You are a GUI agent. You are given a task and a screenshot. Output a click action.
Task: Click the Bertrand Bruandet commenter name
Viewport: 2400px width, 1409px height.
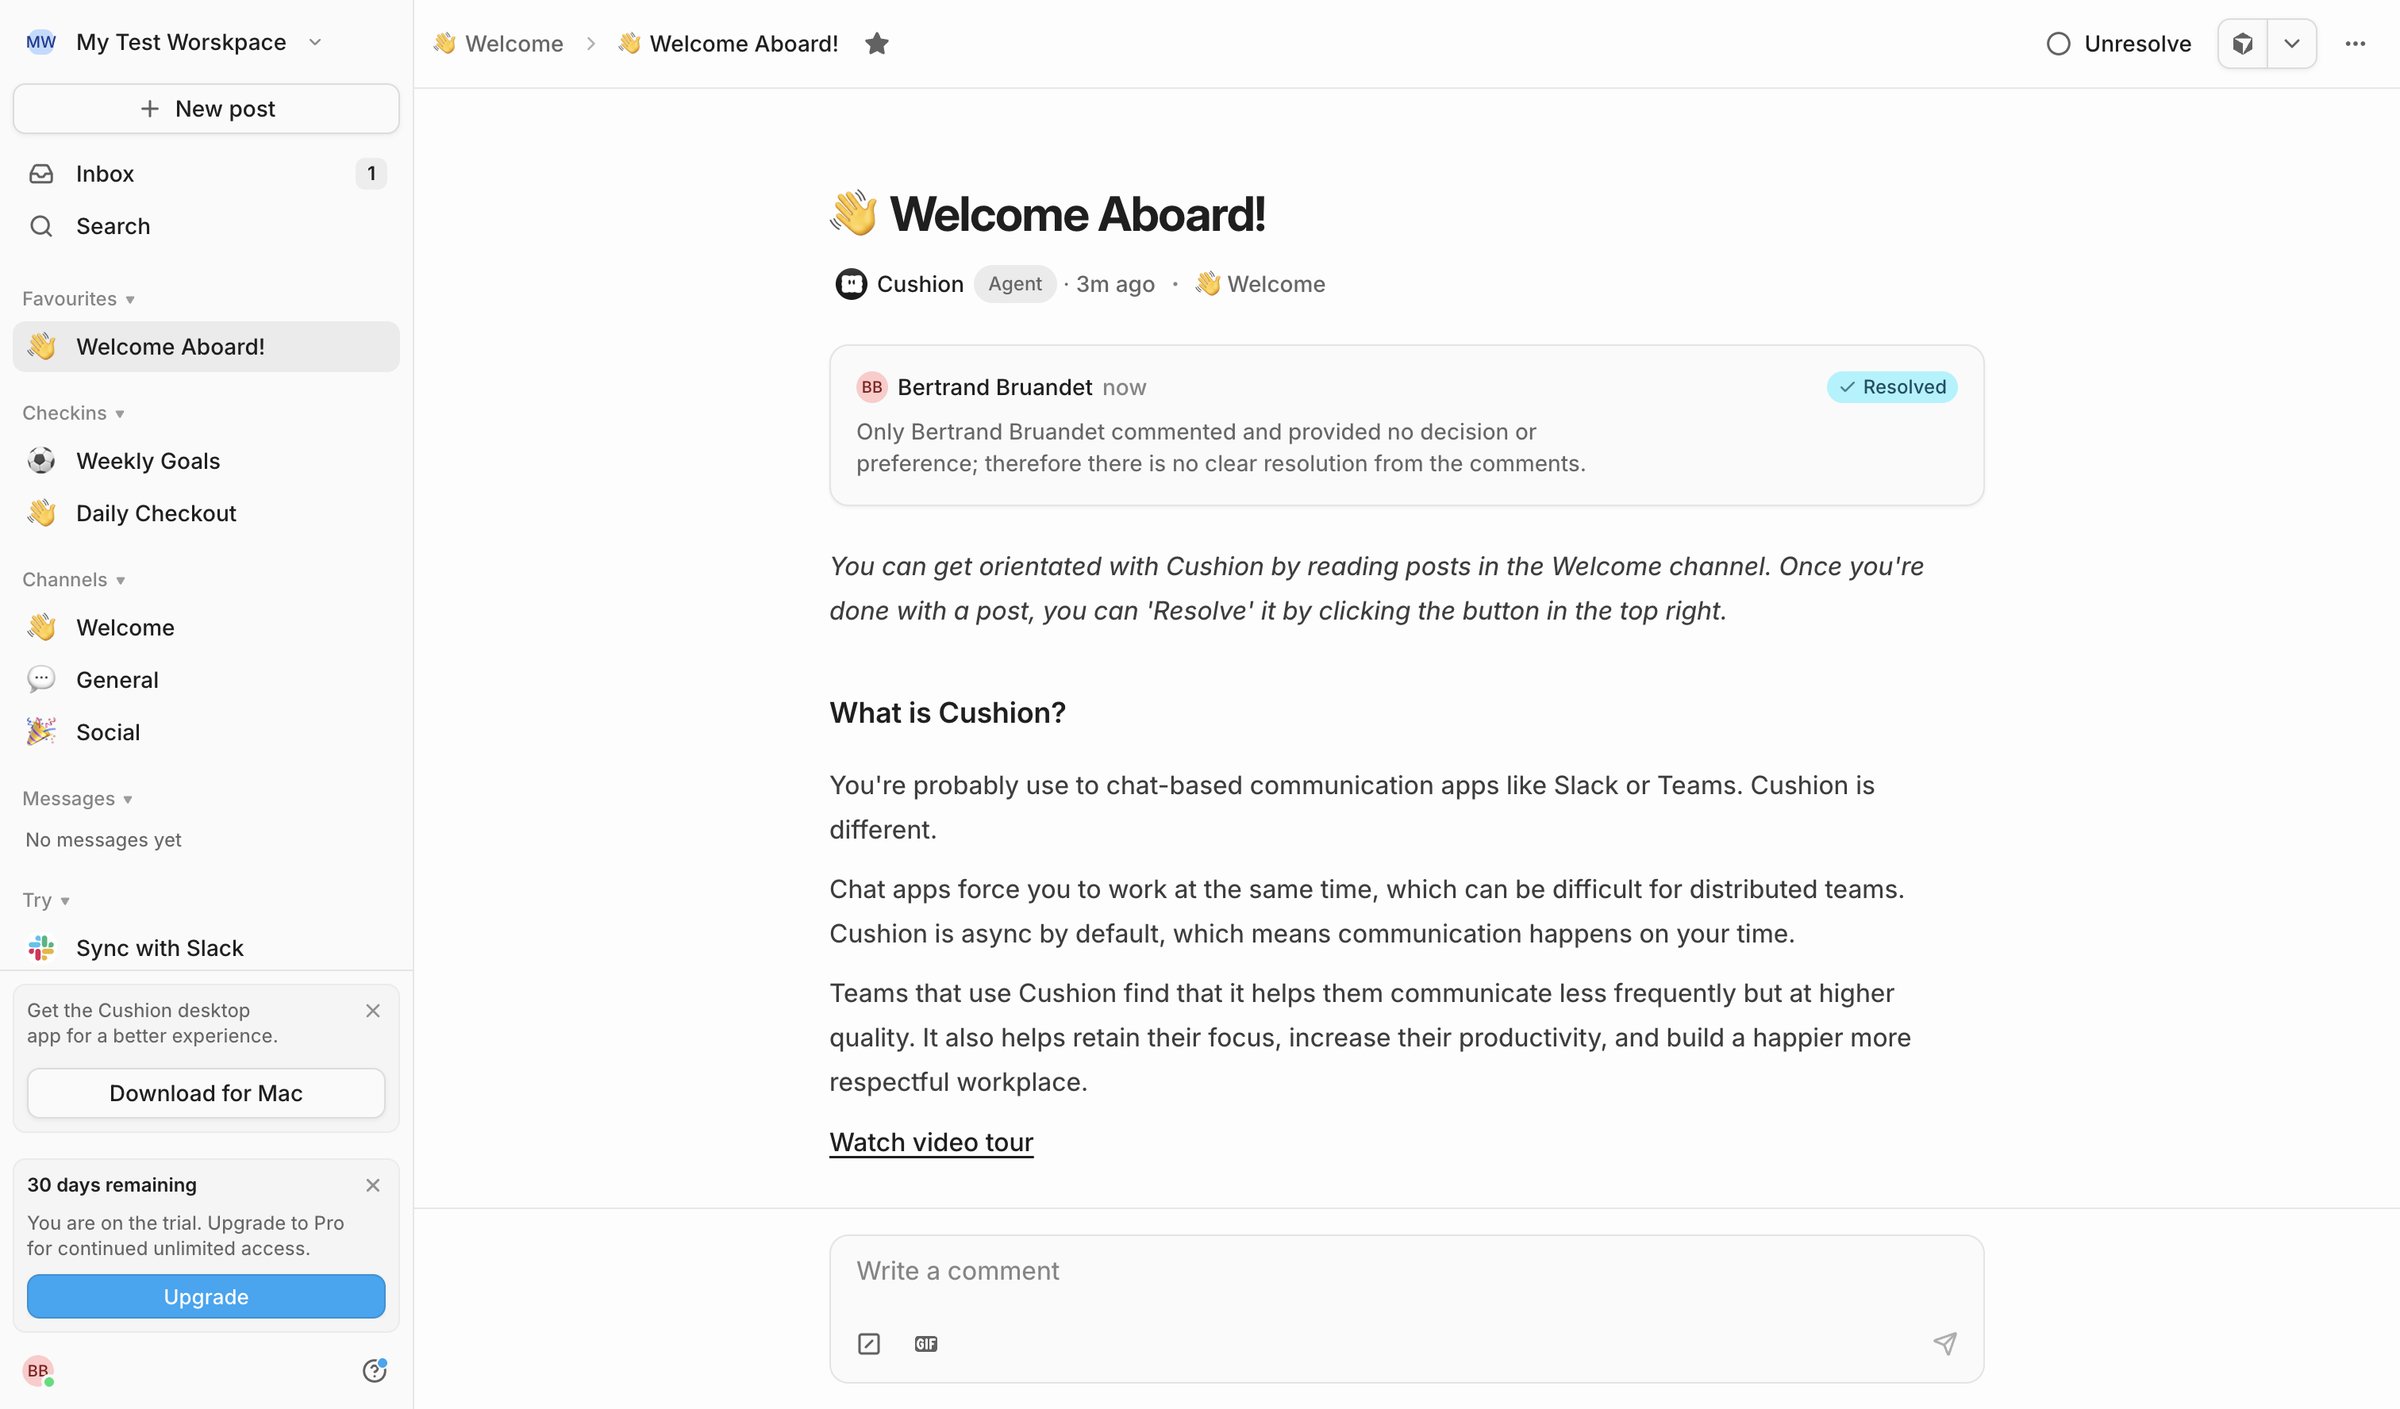(994, 387)
